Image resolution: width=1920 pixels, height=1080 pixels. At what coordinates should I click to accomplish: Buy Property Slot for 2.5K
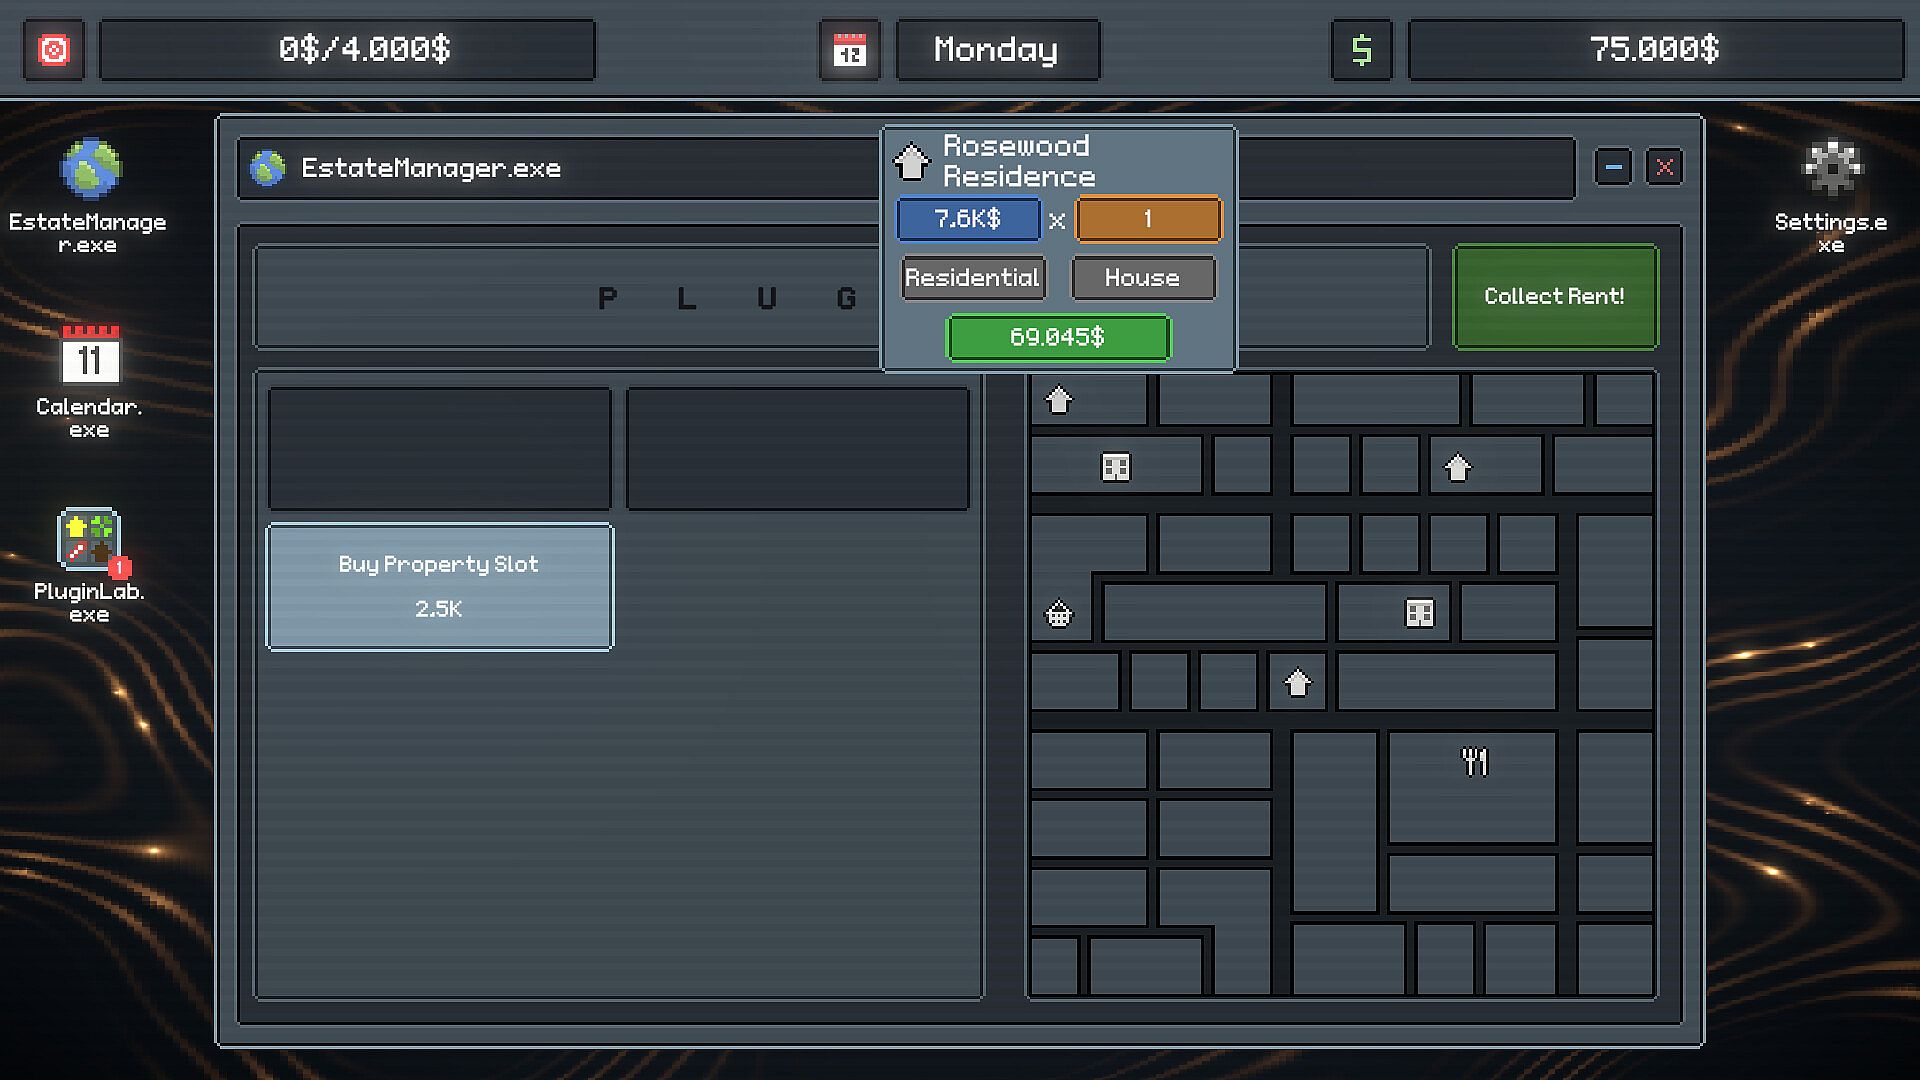coord(439,587)
